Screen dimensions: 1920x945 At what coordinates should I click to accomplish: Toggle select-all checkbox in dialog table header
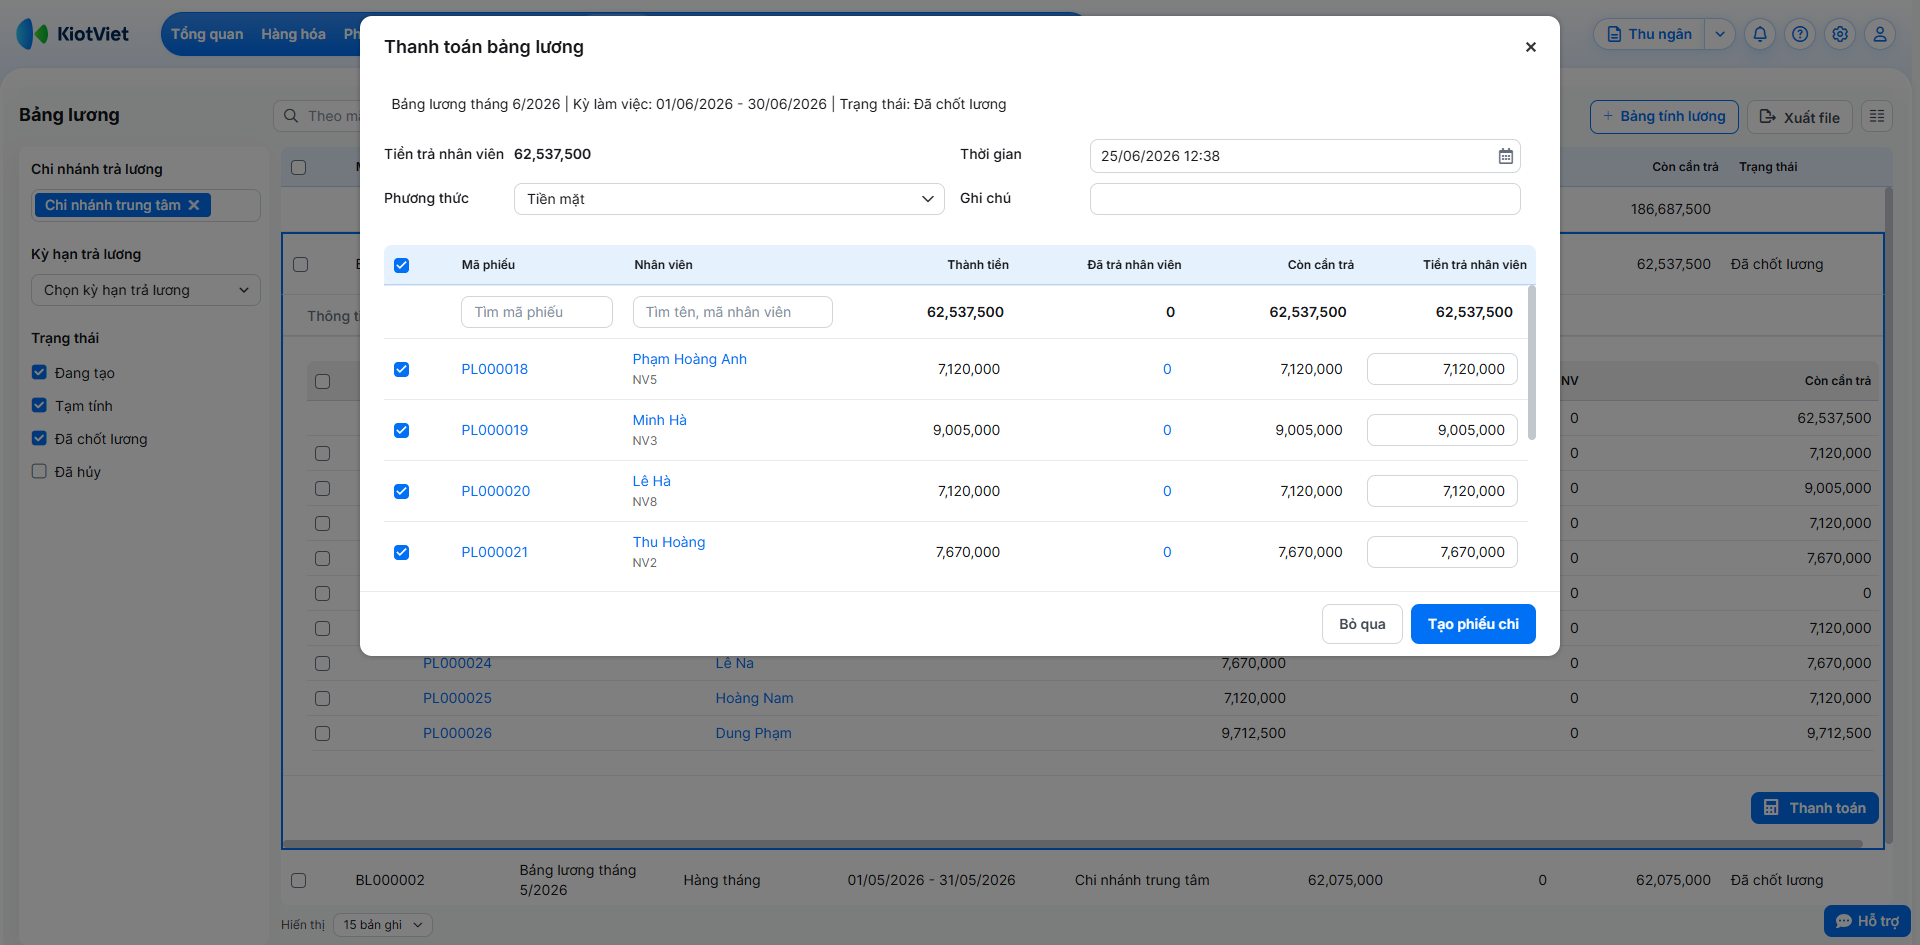click(x=401, y=265)
